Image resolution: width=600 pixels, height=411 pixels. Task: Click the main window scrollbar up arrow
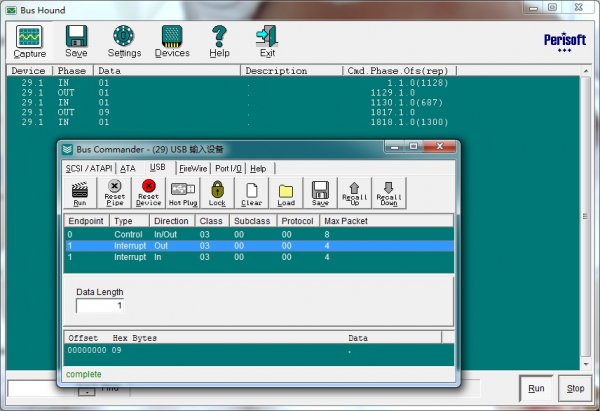pyautogui.click(x=586, y=71)
